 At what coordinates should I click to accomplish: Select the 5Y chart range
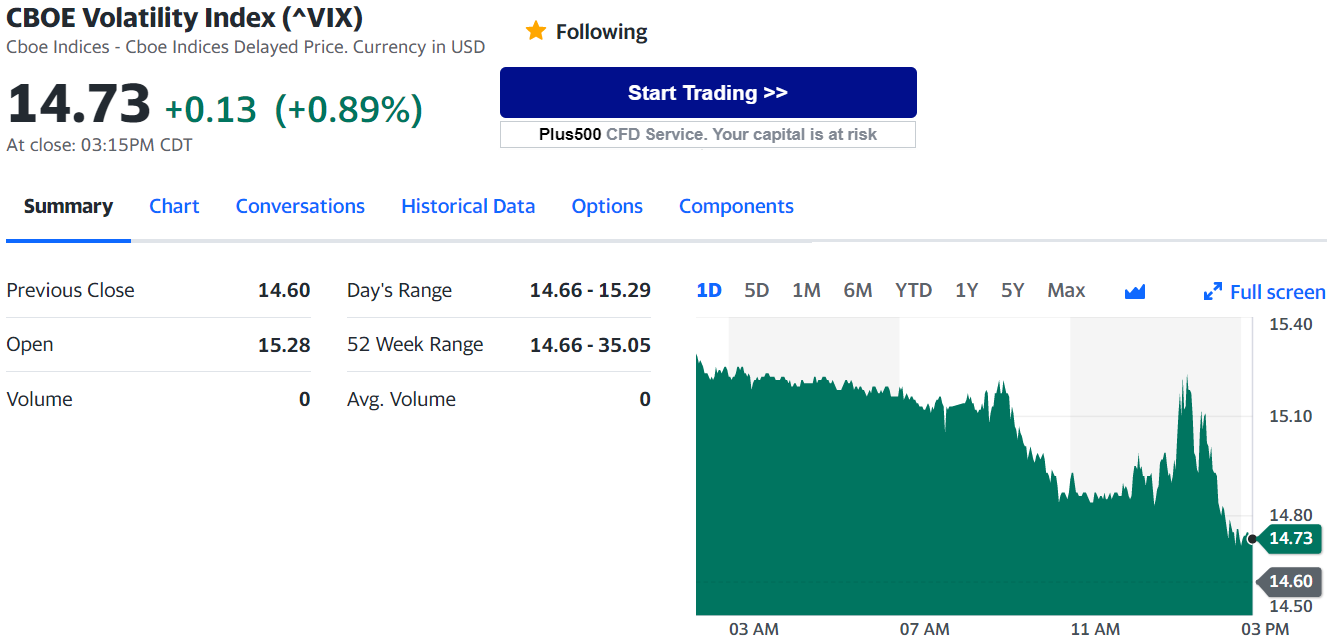(1013, 290)
